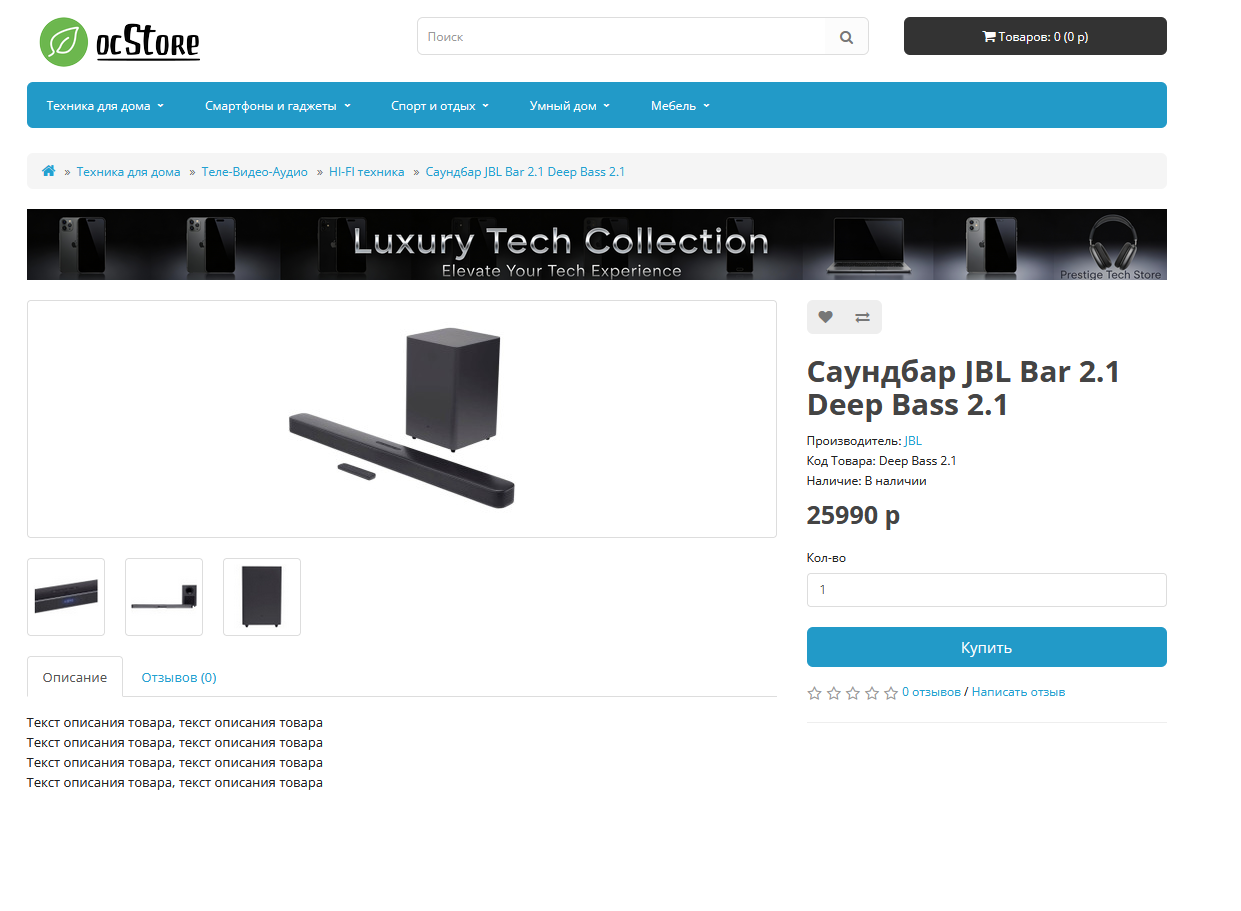Image resolution: width=1241 pixels, height=911 pixels.
Task: Expand the Техника для дома menu
Action: [x=105, y=105]
